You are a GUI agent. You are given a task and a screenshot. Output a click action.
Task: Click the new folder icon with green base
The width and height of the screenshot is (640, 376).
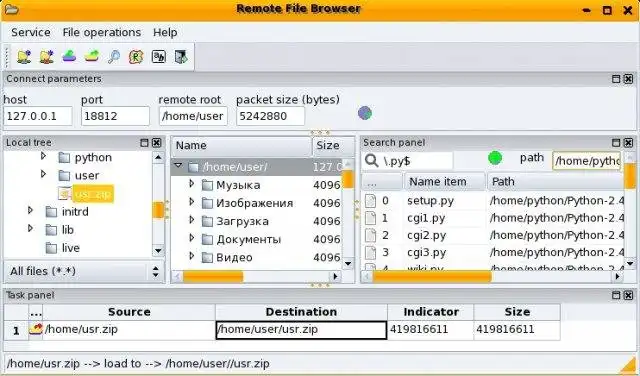24,57
